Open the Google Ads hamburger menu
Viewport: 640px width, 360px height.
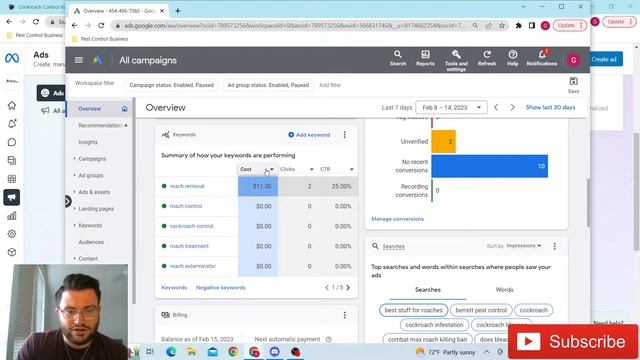coord(79,60)
